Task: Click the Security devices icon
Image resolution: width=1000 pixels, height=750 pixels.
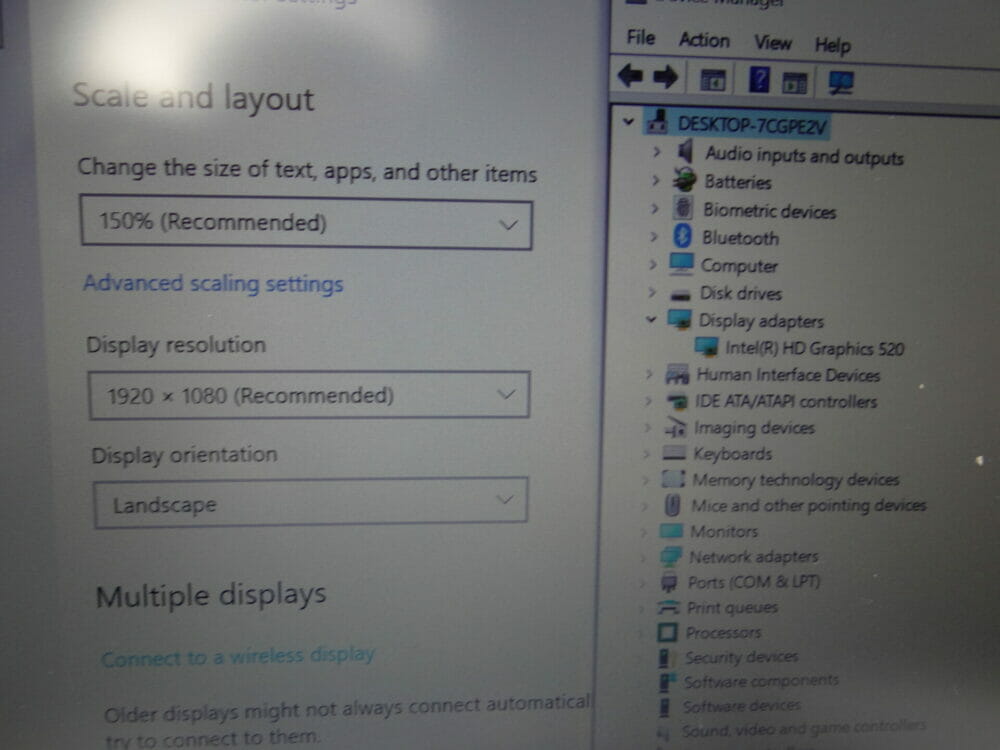Action: click(x=664, y=656)
